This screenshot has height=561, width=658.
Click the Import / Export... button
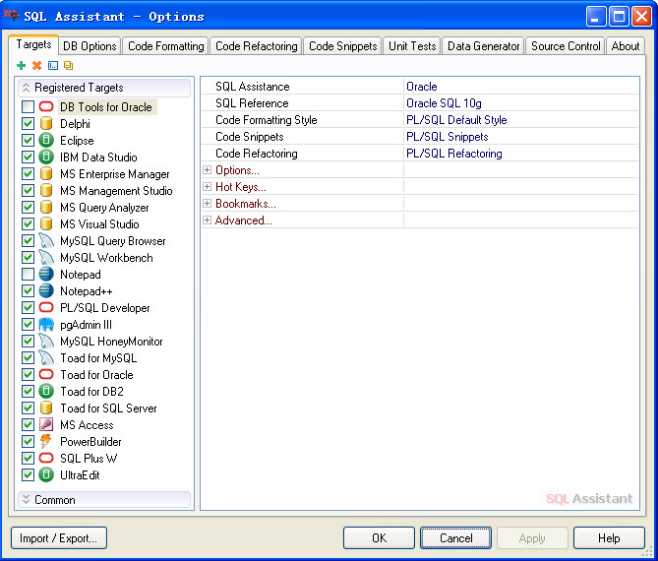pyautogui.click(x=59, y=538)
